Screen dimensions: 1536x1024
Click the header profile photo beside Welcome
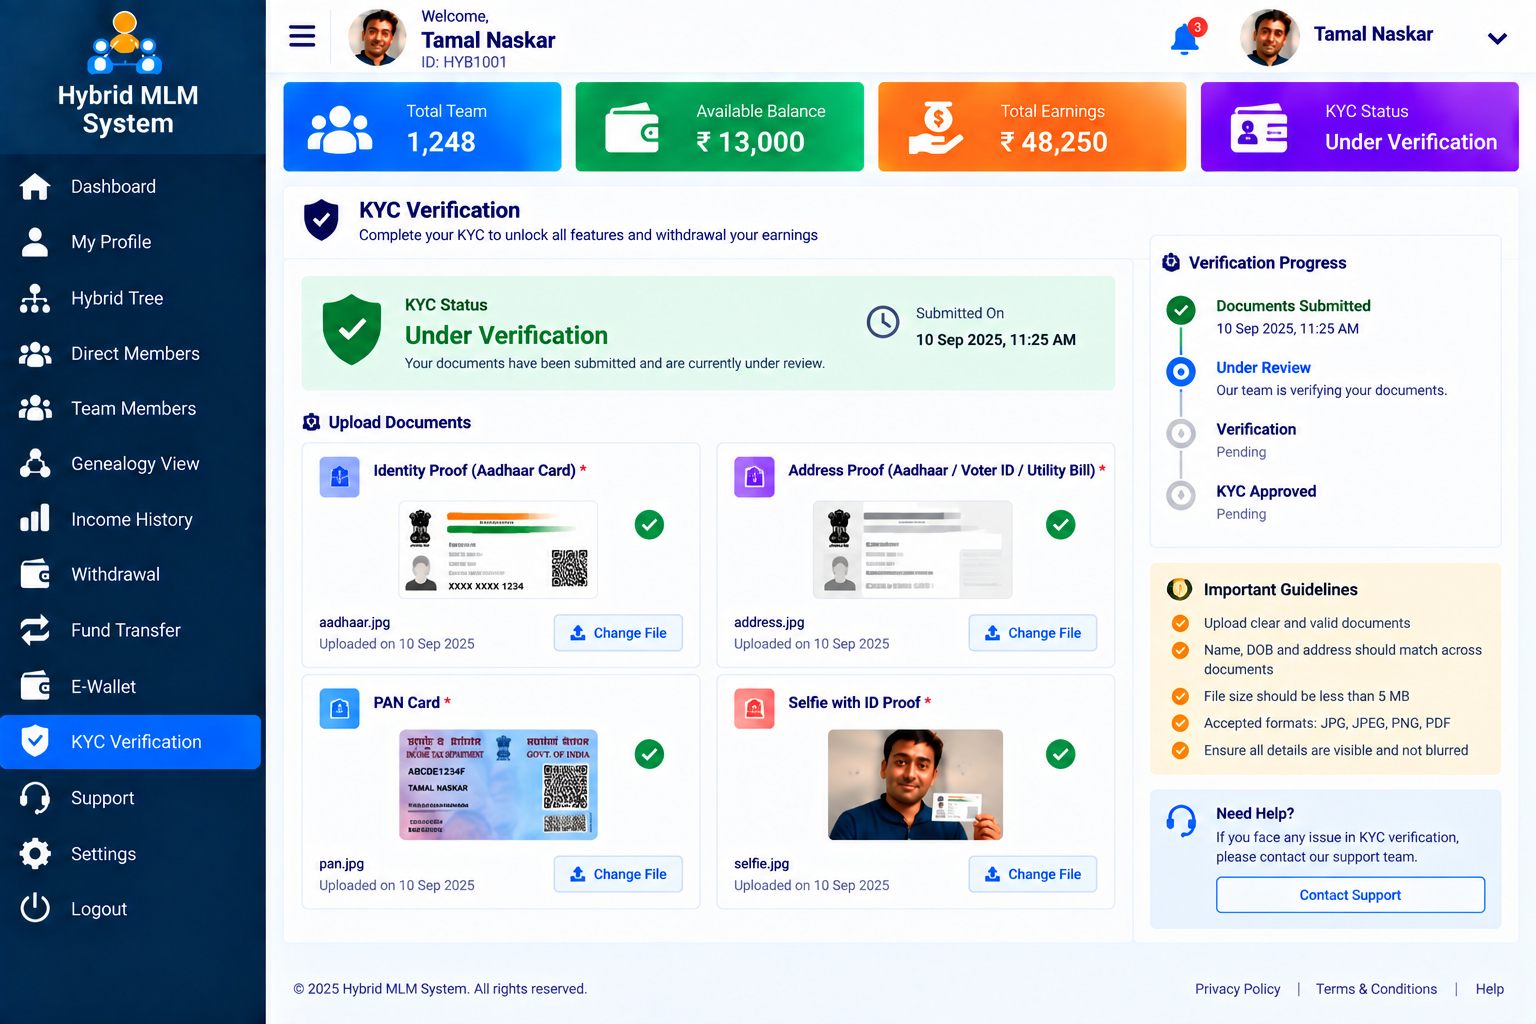click(x=377, y=38)
